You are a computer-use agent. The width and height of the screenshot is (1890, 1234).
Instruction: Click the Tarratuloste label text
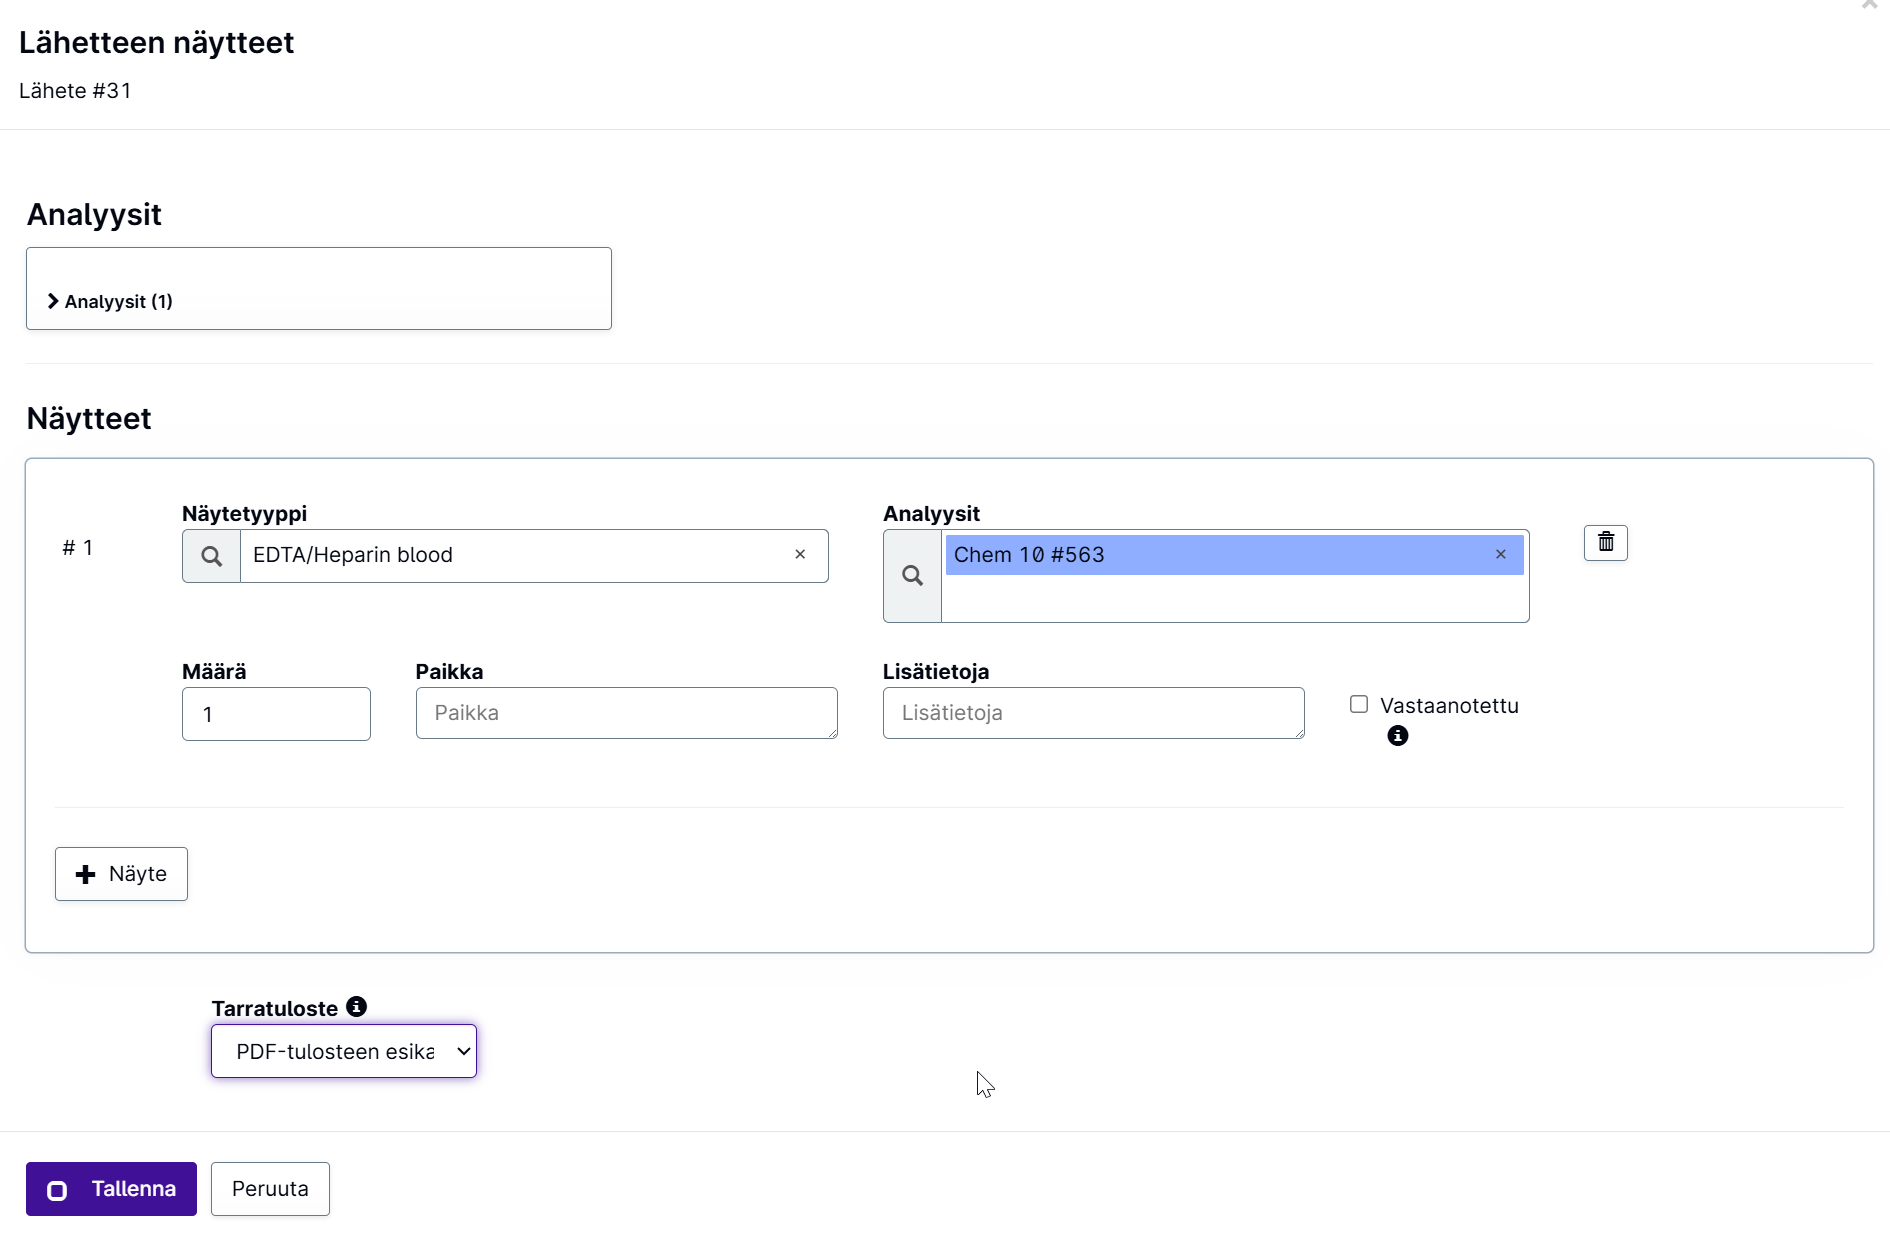275,1009
